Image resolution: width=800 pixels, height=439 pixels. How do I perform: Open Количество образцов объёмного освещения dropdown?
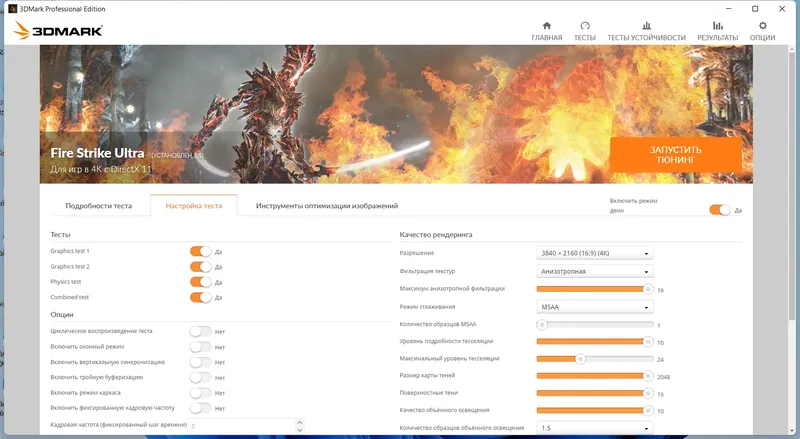[x=594, y=428]
